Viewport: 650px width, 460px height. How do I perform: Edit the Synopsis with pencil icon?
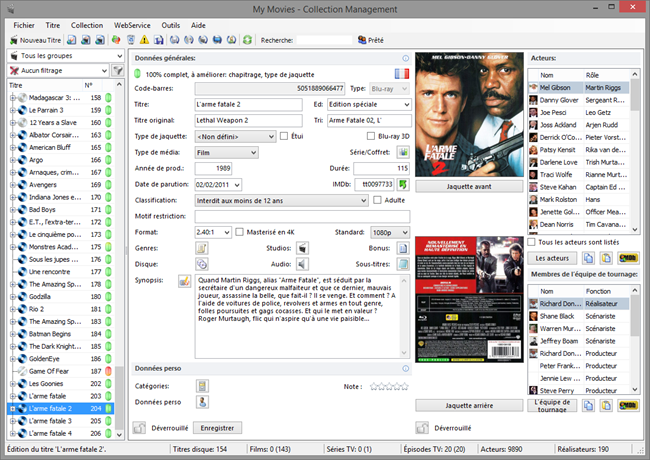pos(184,281)
